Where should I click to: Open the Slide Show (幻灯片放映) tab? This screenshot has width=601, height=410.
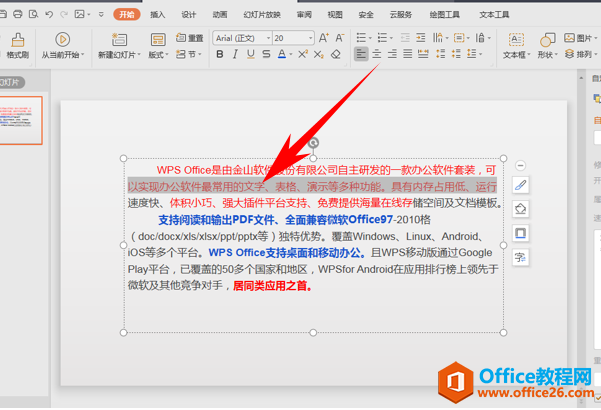[260, 15]
